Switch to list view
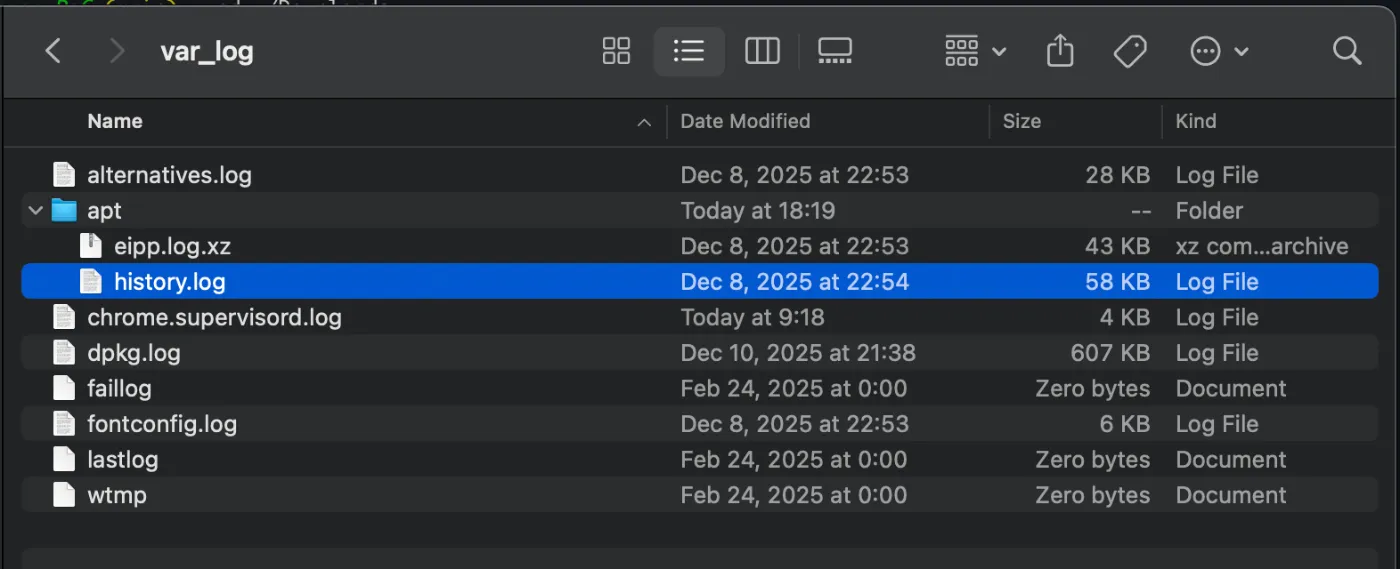Image resolution: width=1400 pixels, height=569 pixels. click(689, 51)
